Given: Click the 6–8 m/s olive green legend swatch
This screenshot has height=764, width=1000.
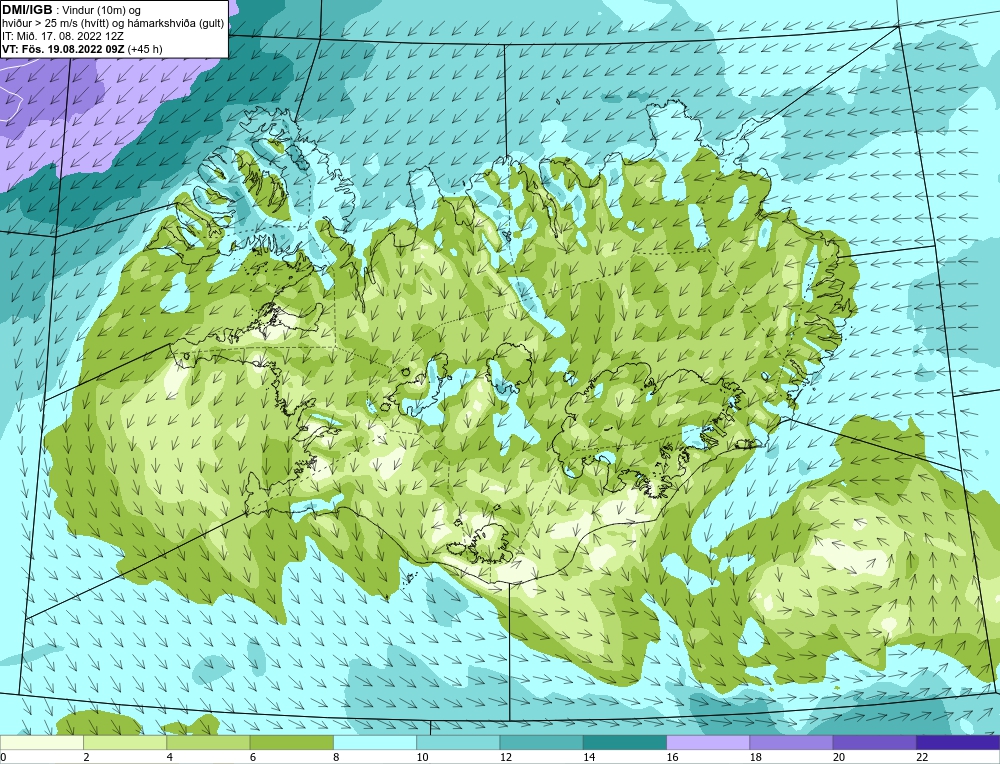Looking at the screenshot, I should [x=292, y=742].
